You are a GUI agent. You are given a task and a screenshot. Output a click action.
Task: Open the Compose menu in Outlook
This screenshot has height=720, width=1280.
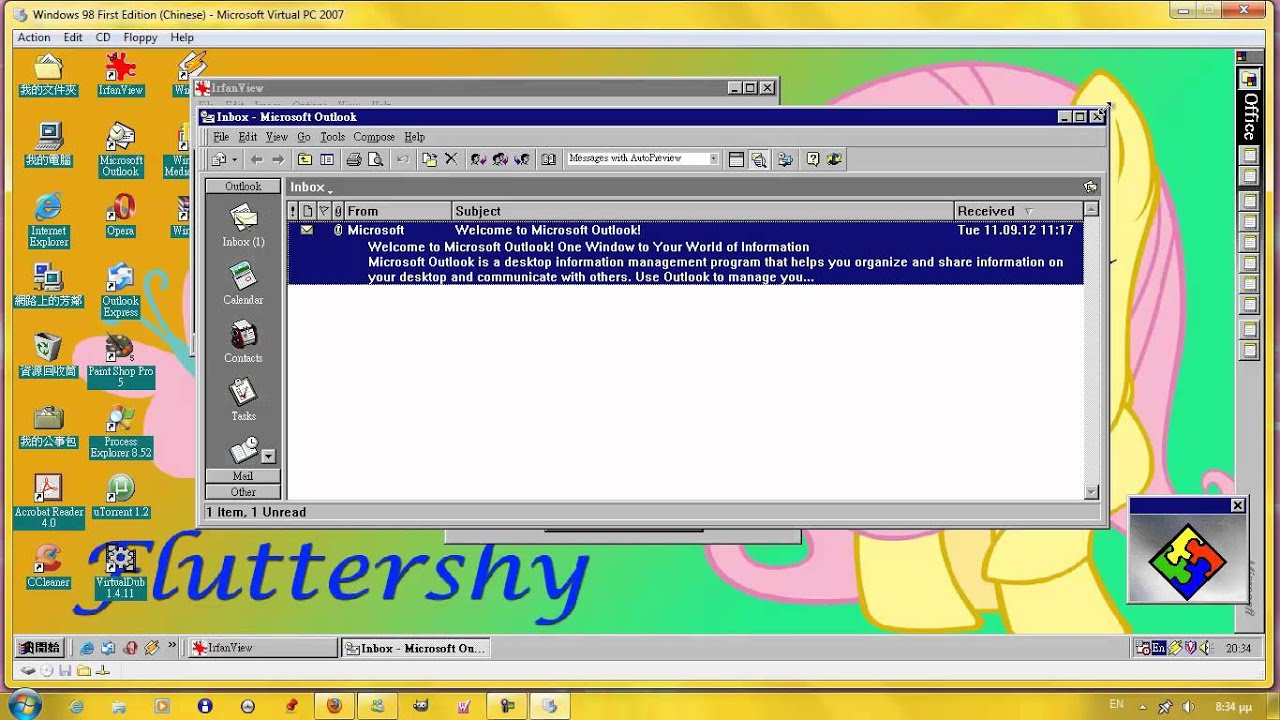(x=374, y=137)
